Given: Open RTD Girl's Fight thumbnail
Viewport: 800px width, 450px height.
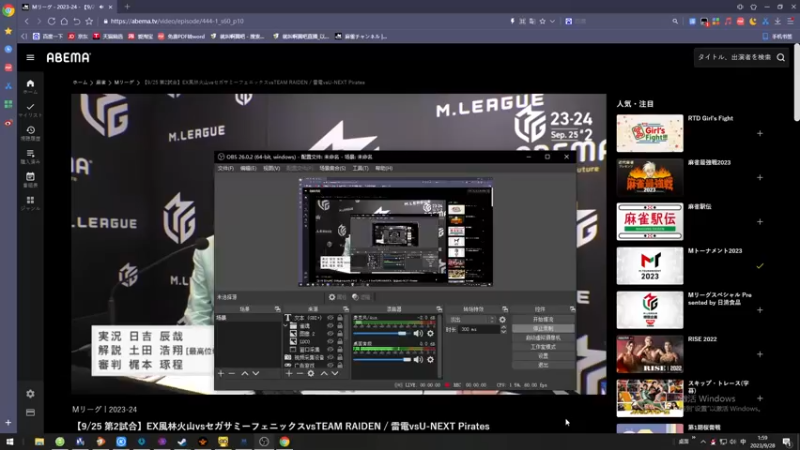Looking at the screenshot, I should tap(649, 133).
